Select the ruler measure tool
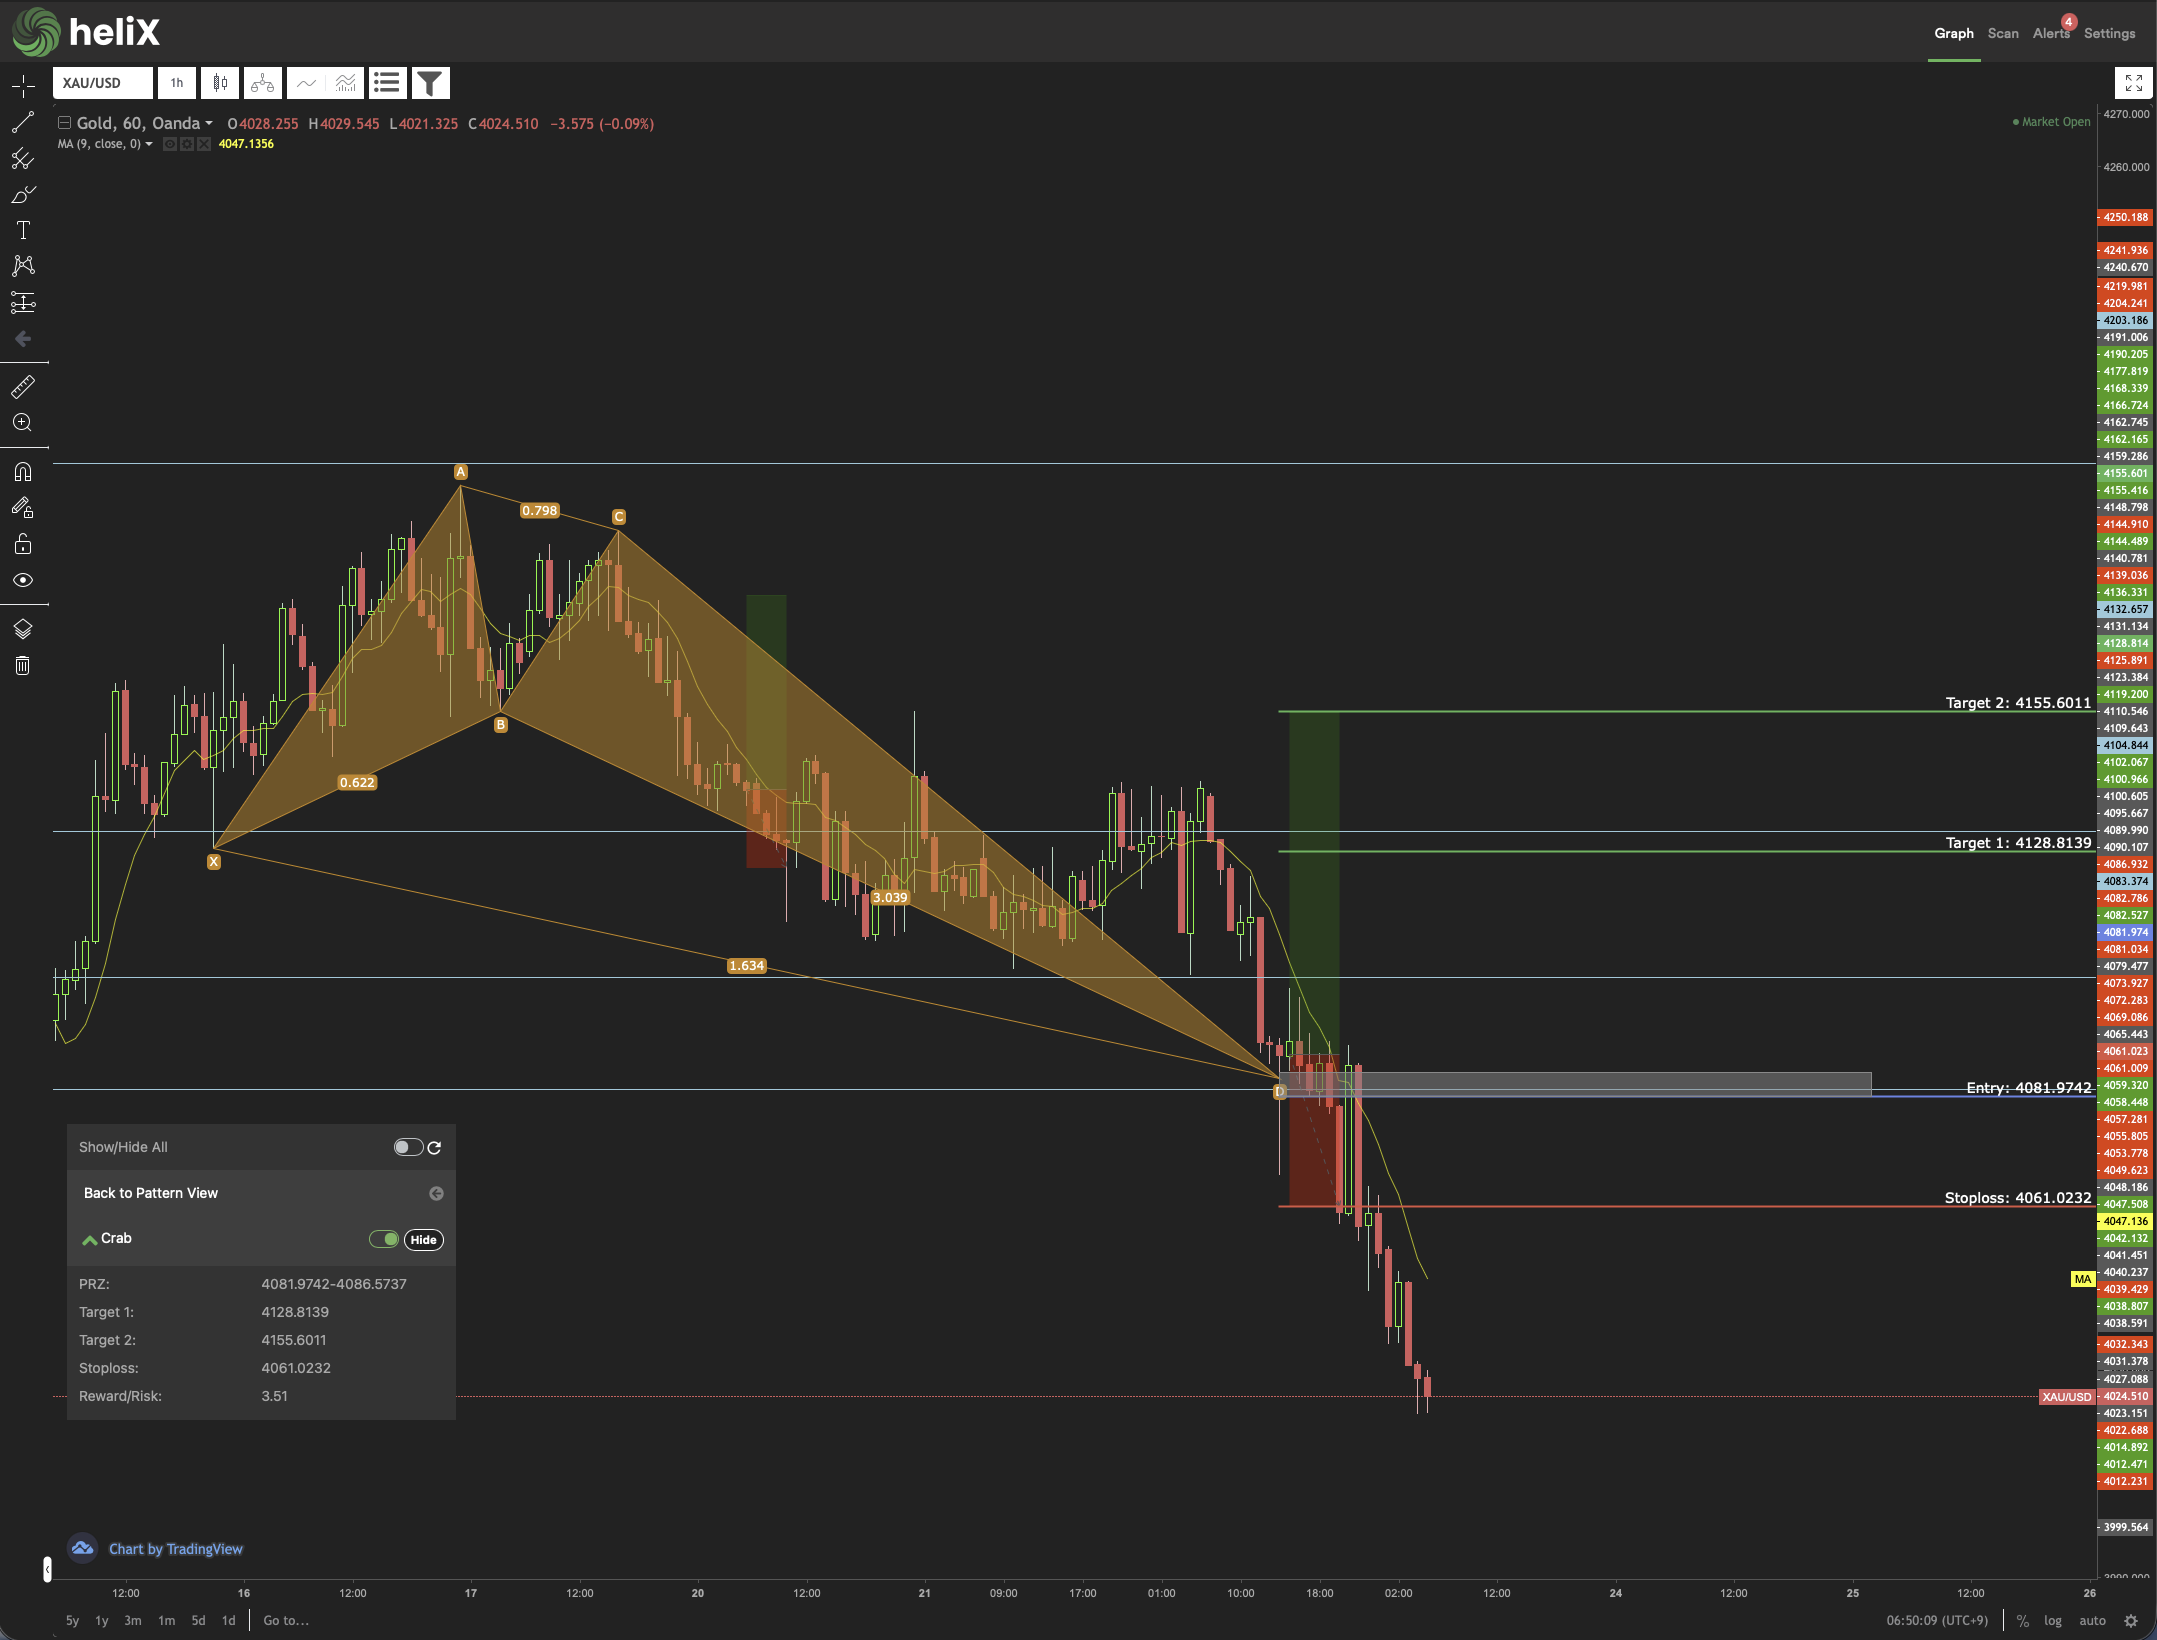This screenshot has width=2157, height=1640. point(23,386)
